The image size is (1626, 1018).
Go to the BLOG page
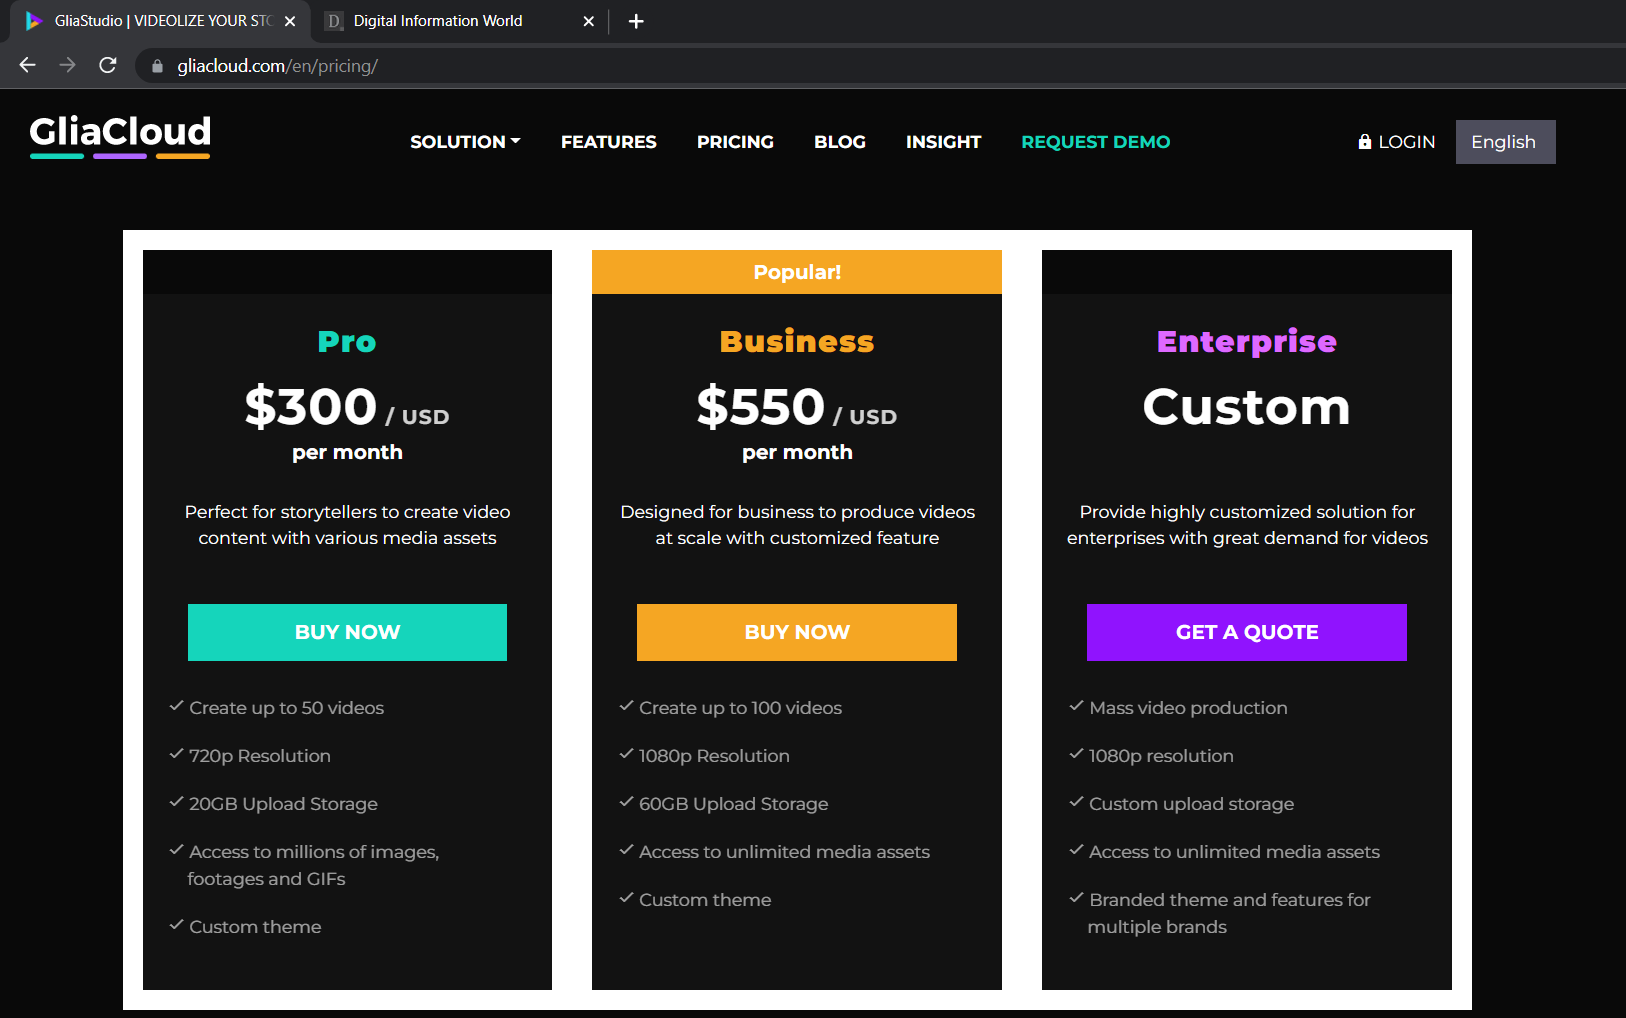[840, 142]
